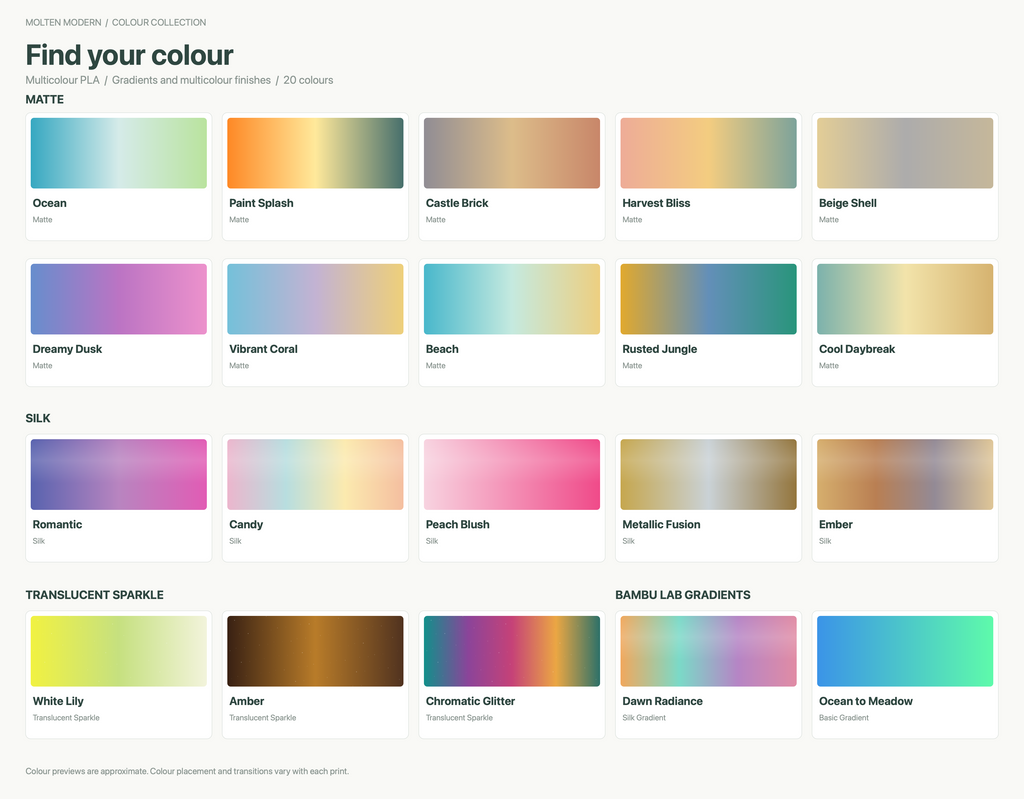Click the 'Metallic Fusion' card name
The image size is (1024, 799).
click(x=662, y=525)
